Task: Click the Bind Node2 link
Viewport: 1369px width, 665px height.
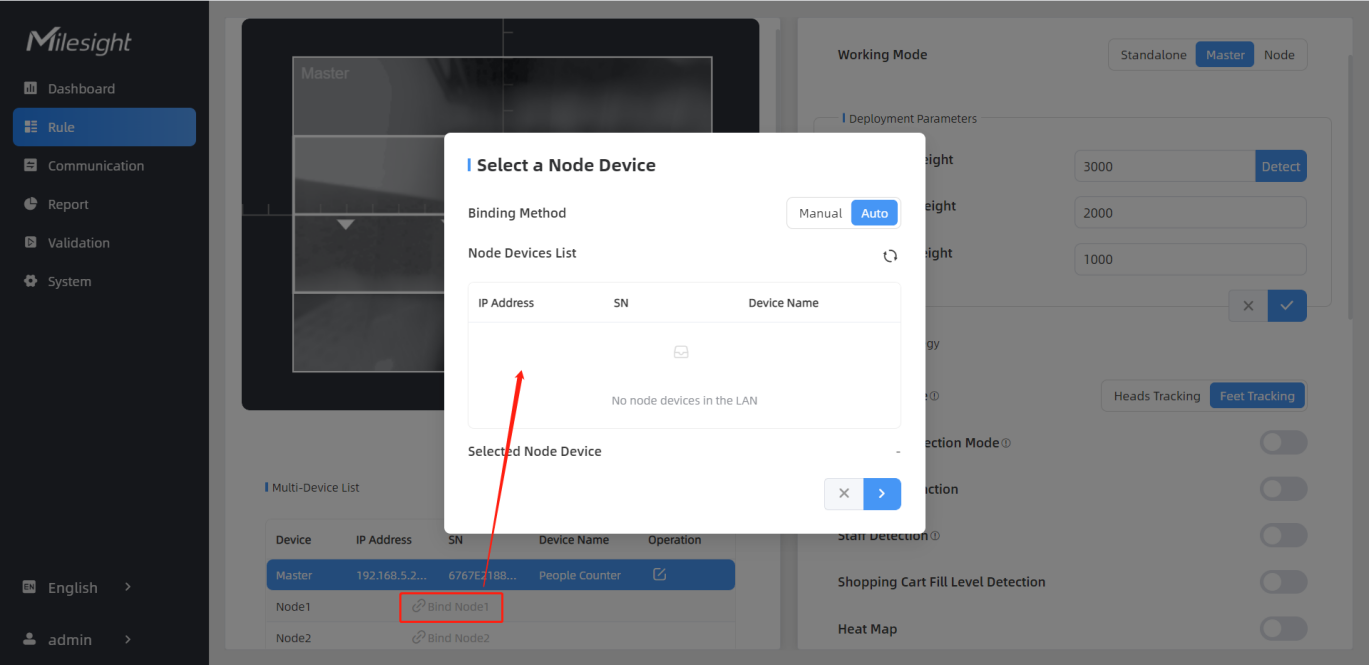Action: tap(451, 638)
